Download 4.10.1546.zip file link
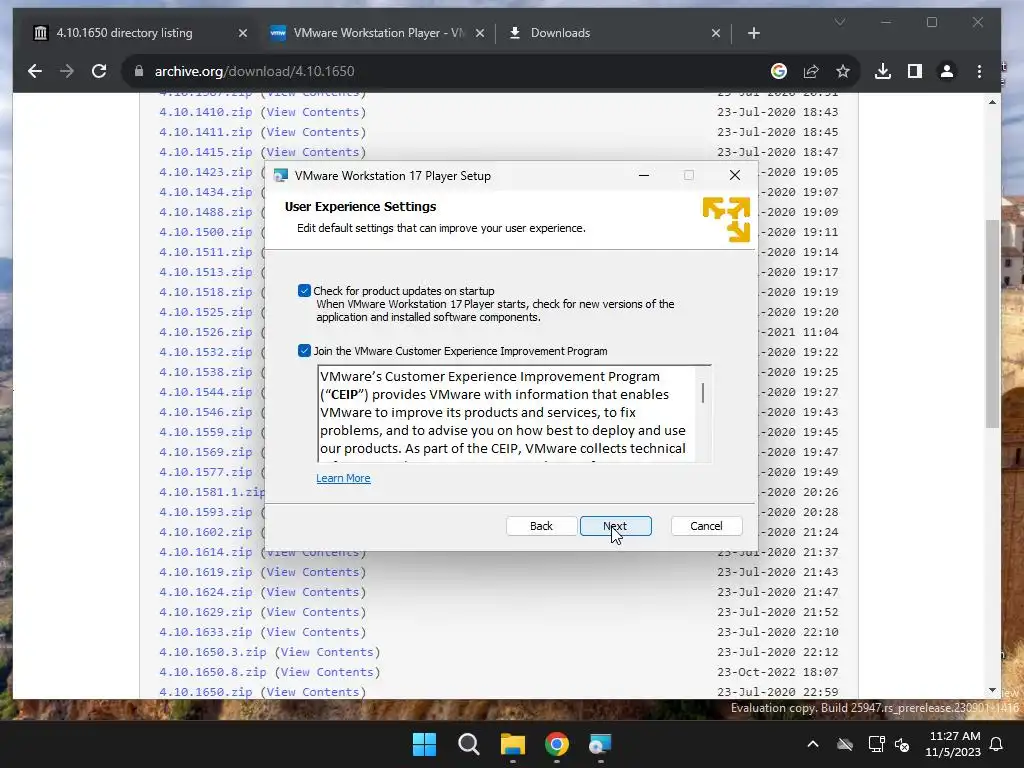 coord(206,412)
